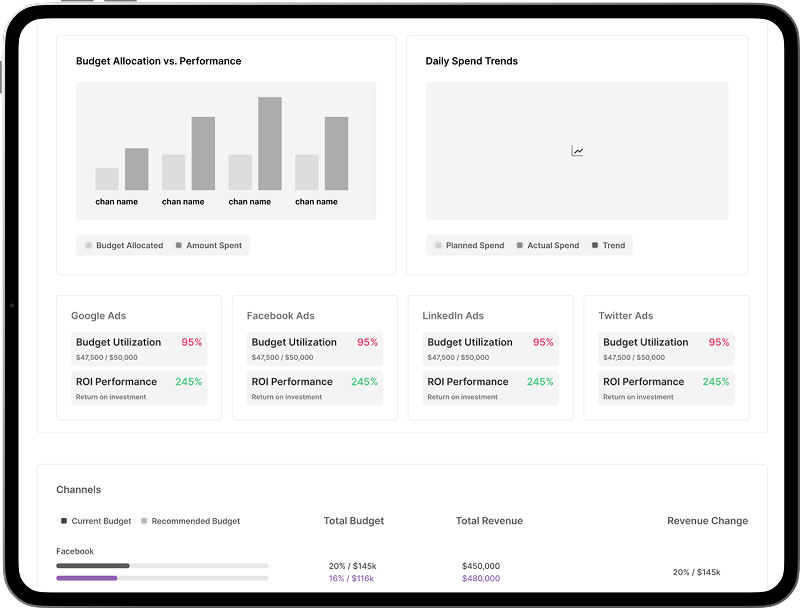This screenshot has height=608, width=800.
Task: Open the LinkedIn Ads card heading
Action: click(453, 316)
